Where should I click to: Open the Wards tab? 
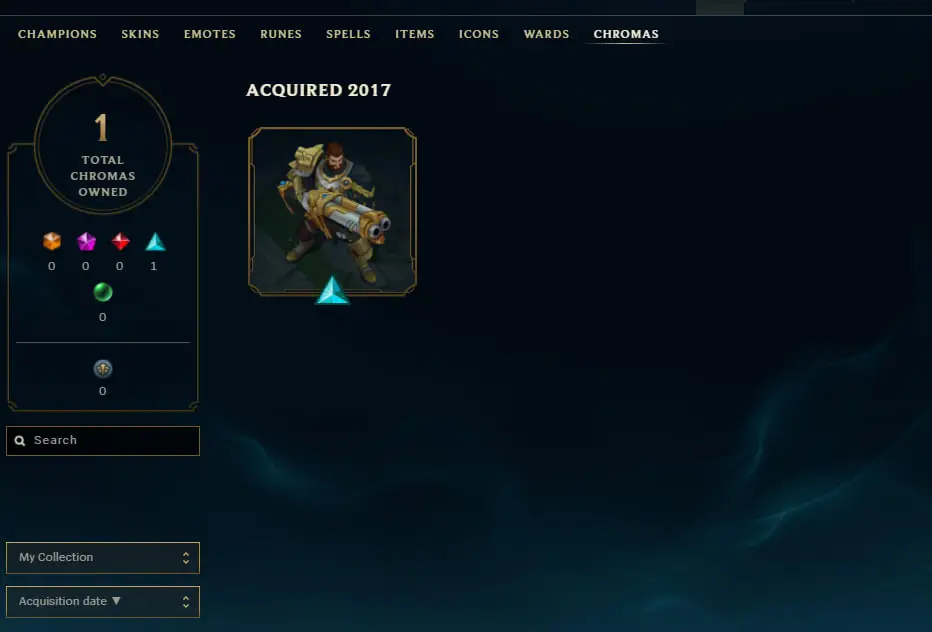pyautogui.click(x=546, y=34)
